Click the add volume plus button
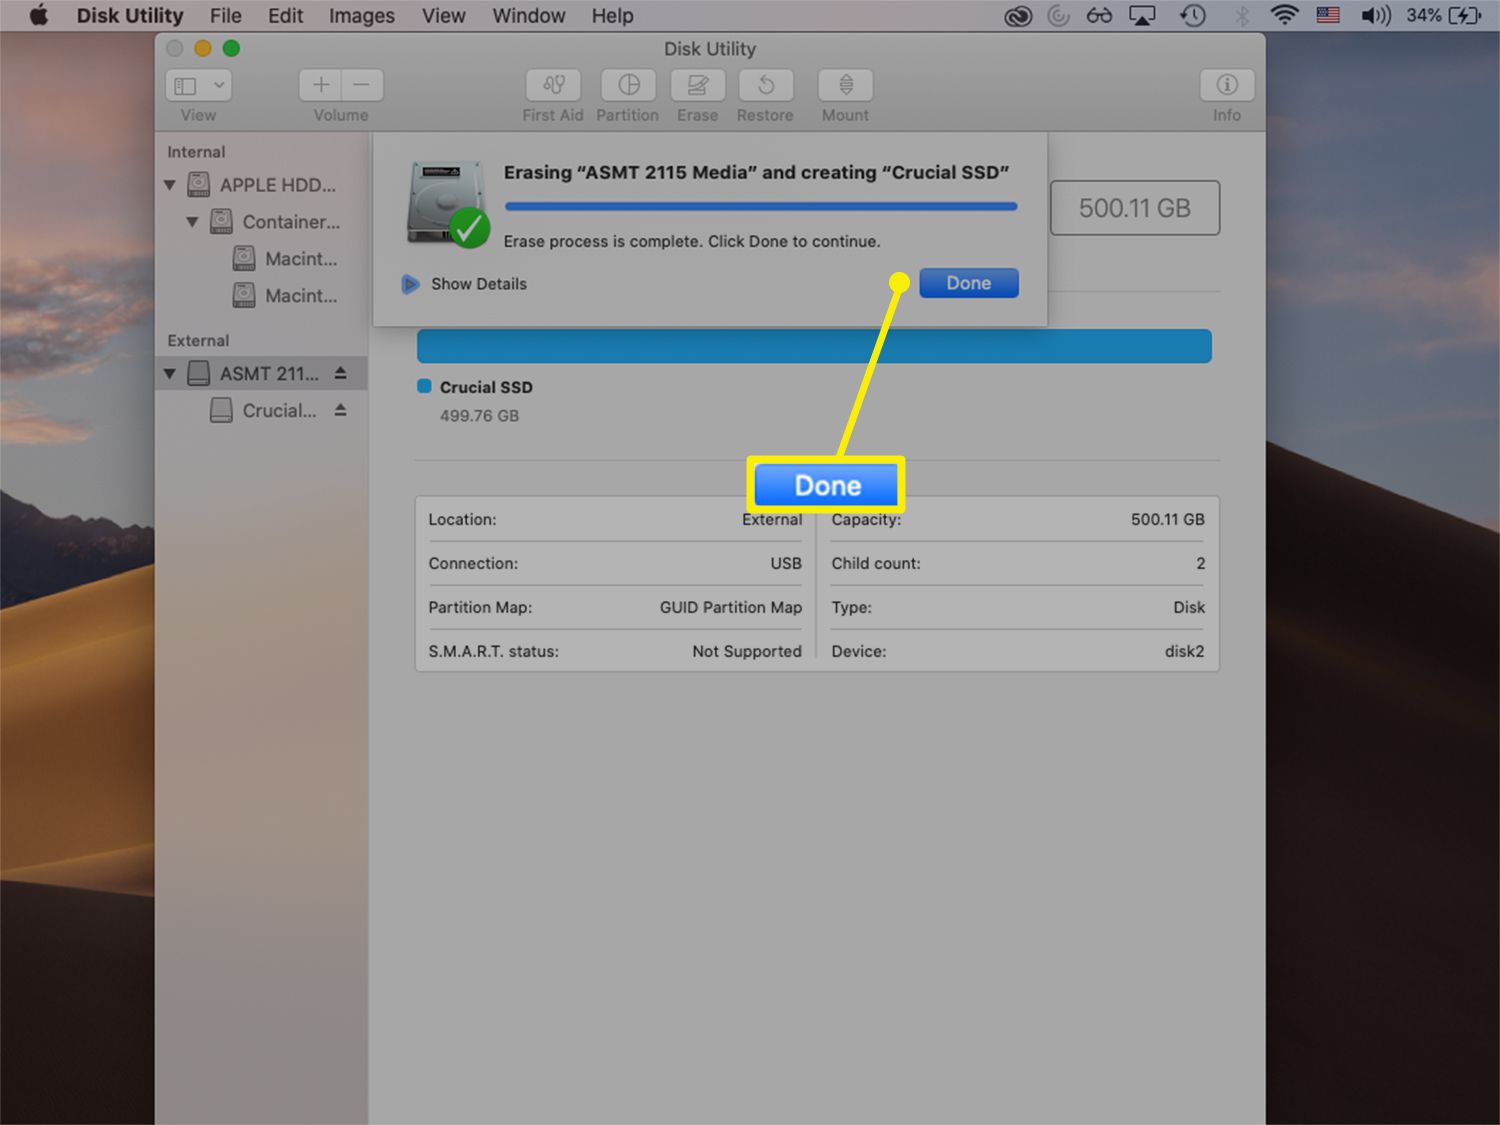The image size is (1500, 1125). pos(320,85)
